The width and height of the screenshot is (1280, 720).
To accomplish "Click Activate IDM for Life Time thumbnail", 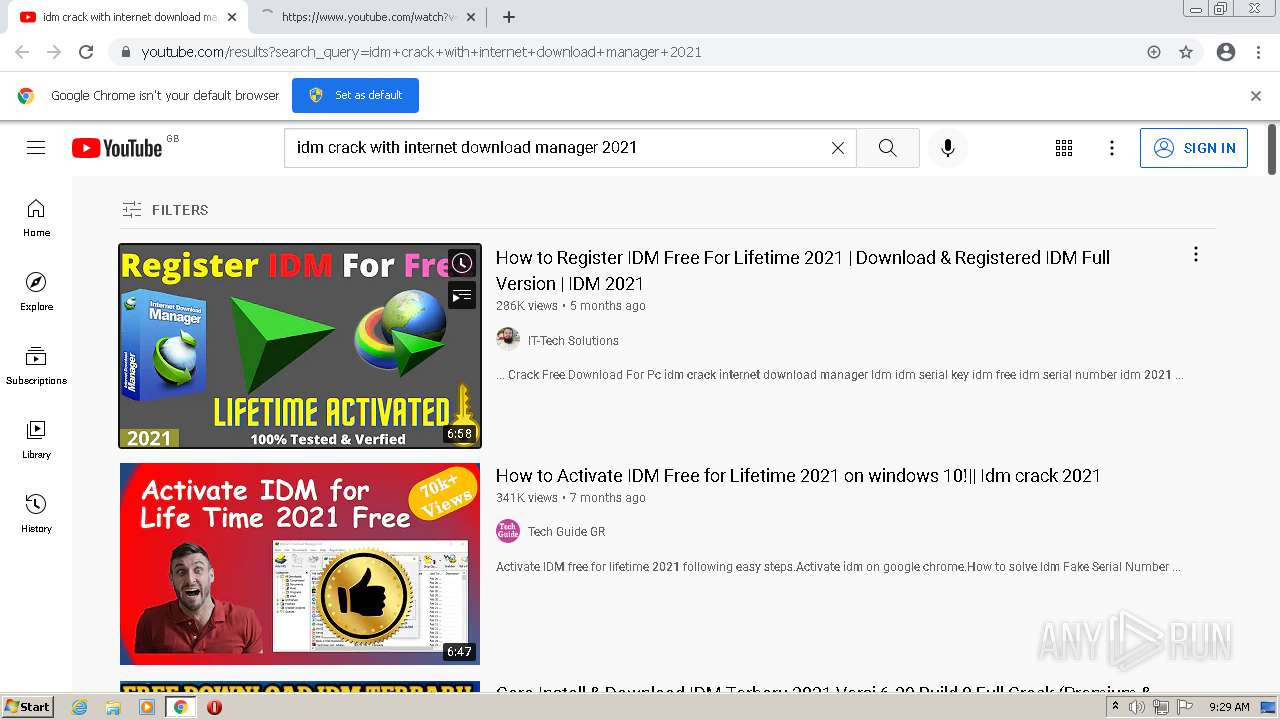I will [x=300, y=564].
